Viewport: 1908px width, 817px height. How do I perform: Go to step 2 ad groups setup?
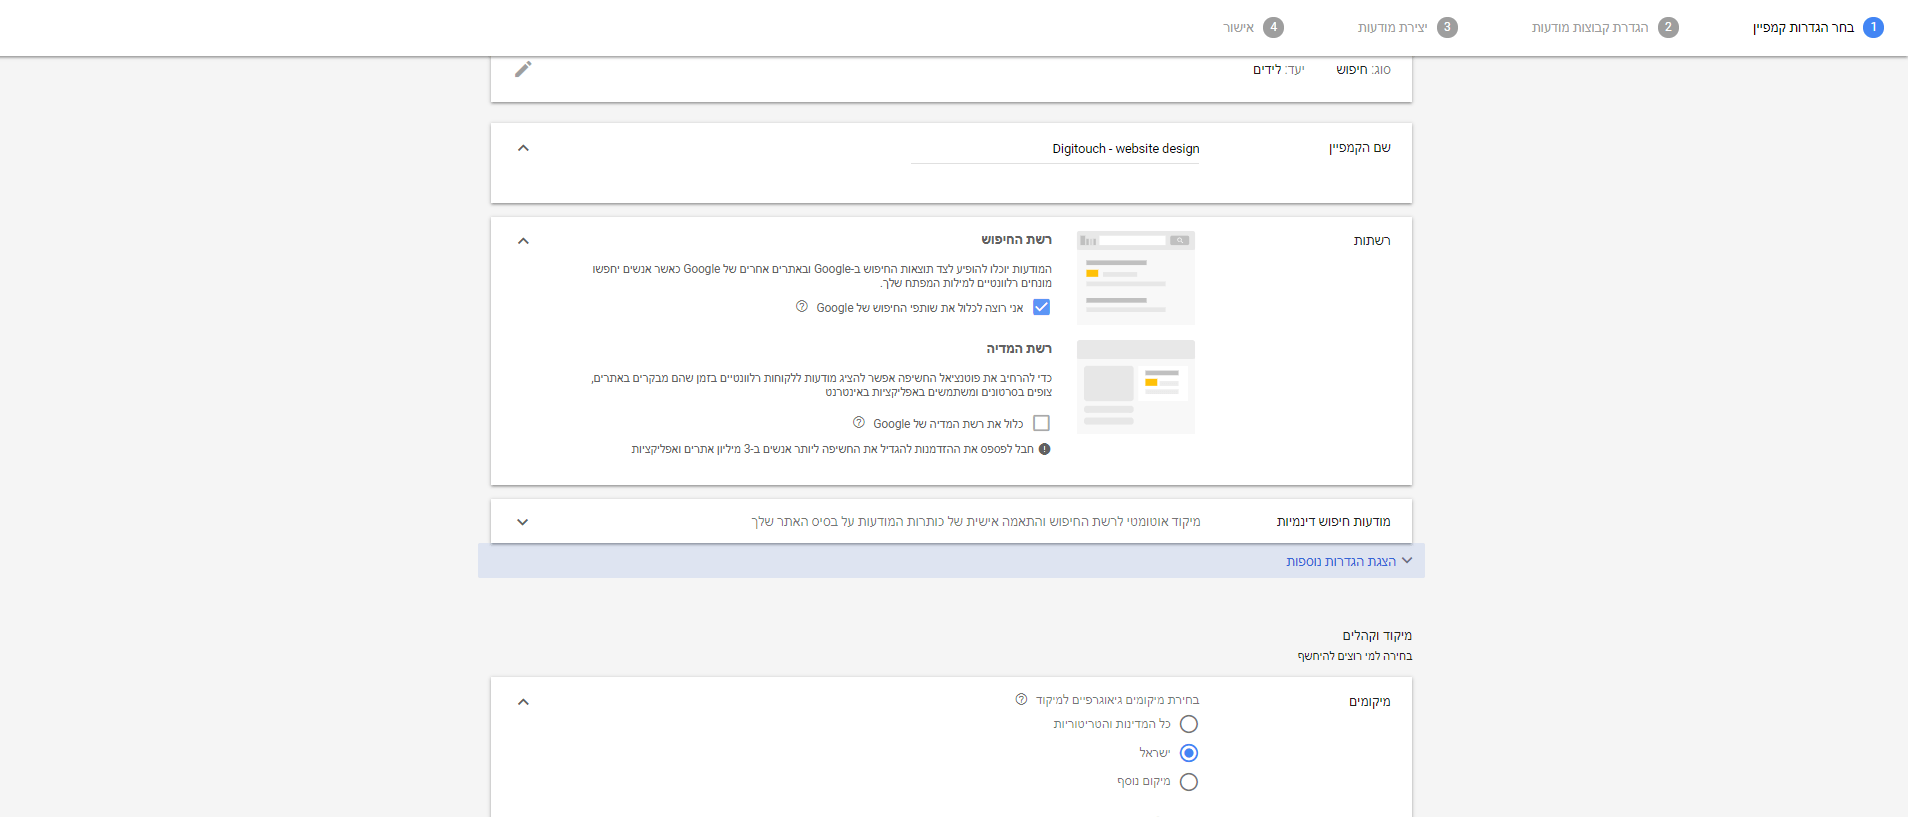1605,27
